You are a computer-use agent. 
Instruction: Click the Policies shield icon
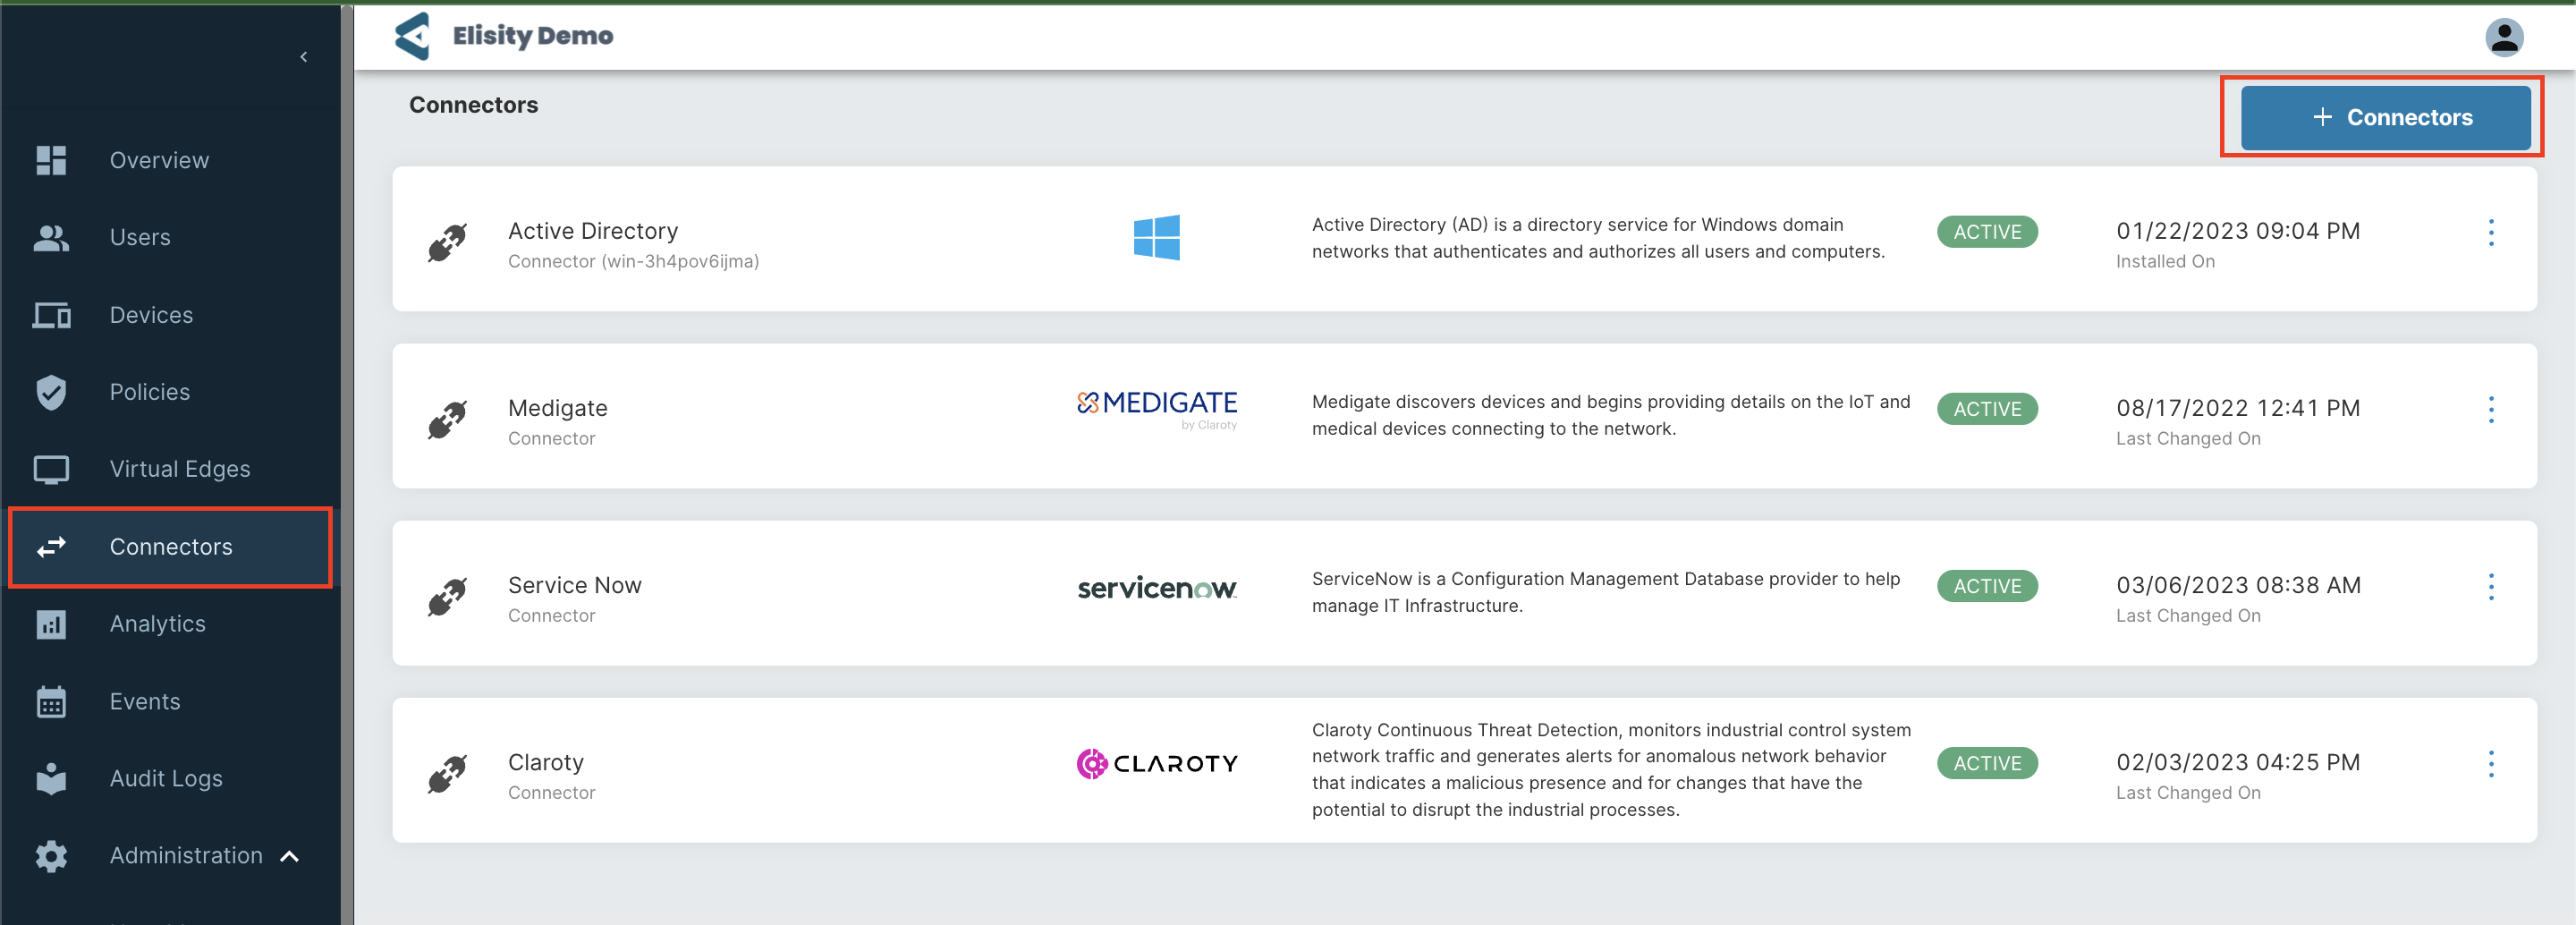(x=51, y=392)
